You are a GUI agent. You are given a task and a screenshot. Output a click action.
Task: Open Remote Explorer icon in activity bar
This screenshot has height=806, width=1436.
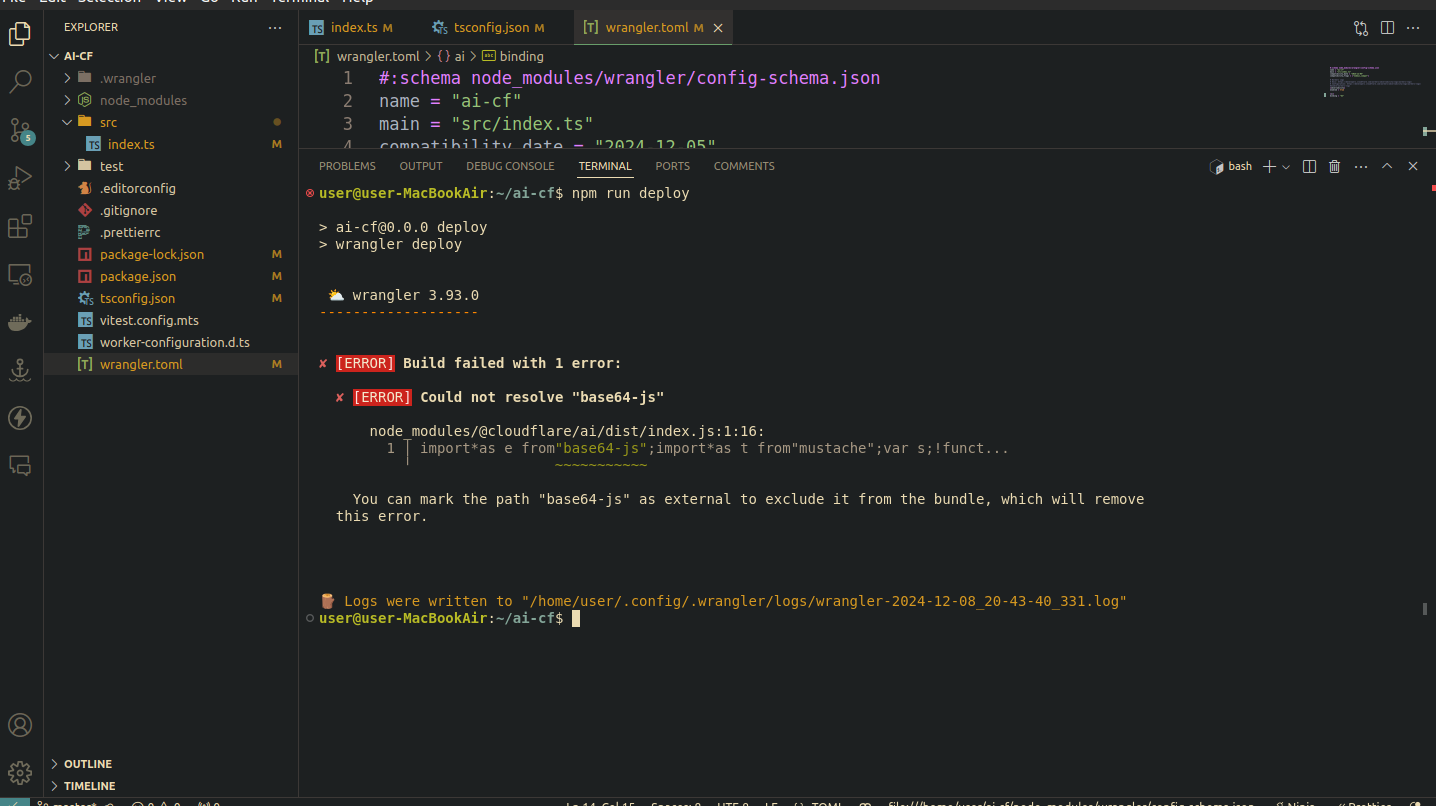[20, 274]
